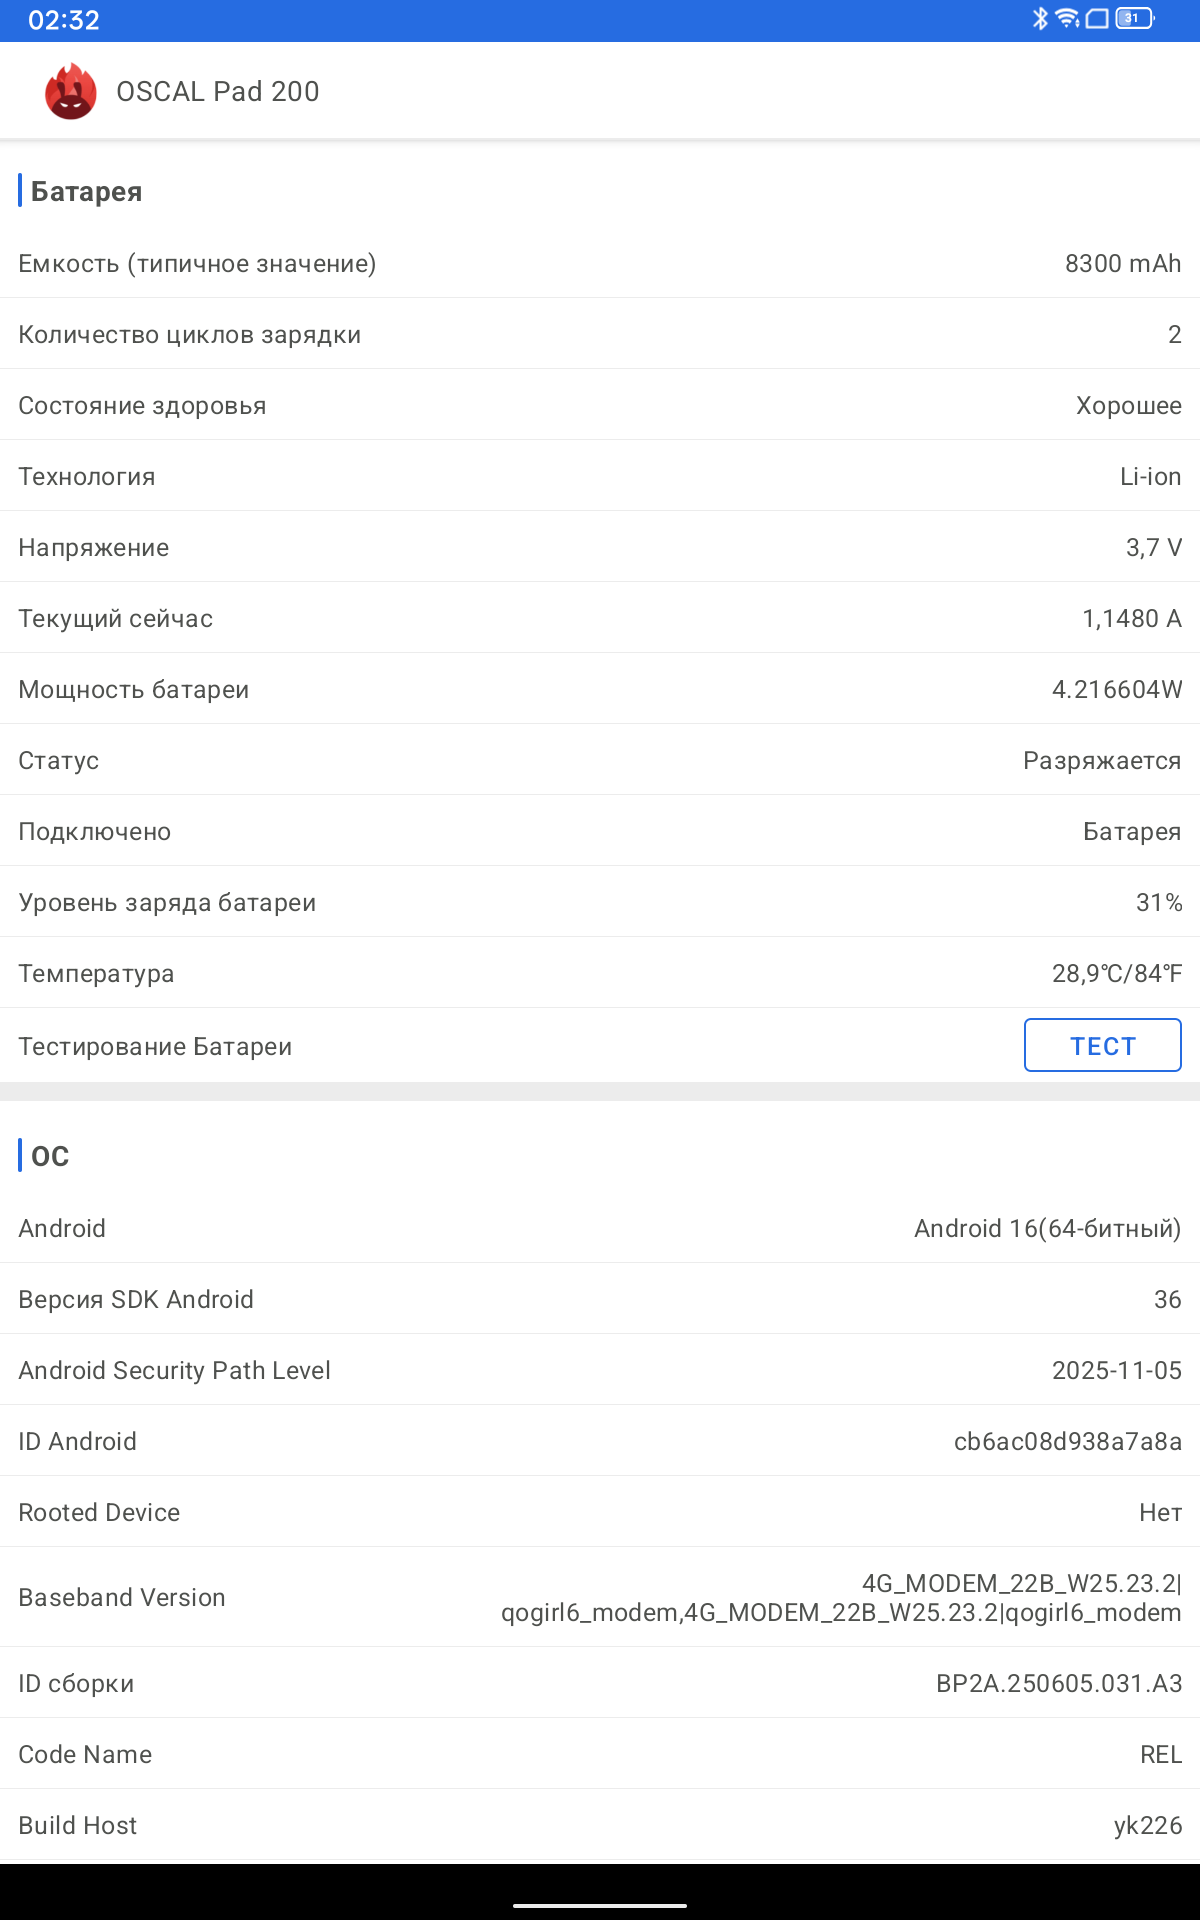This screenshot has width=1200, height=1920.
Task: Tap the Wi-Fi status bar icon
Action: (x=1068, y=18)
